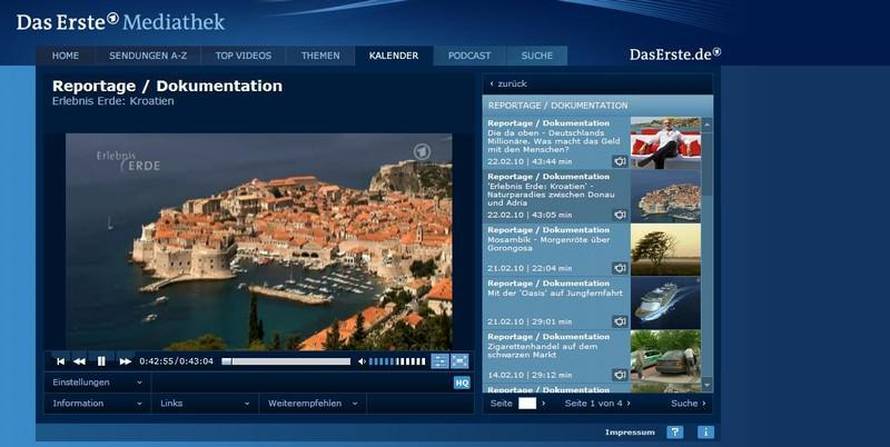This screenshot has height=447, width=890.
Task: Mute audio with the speaker icon
Action: tap(362, 361)
